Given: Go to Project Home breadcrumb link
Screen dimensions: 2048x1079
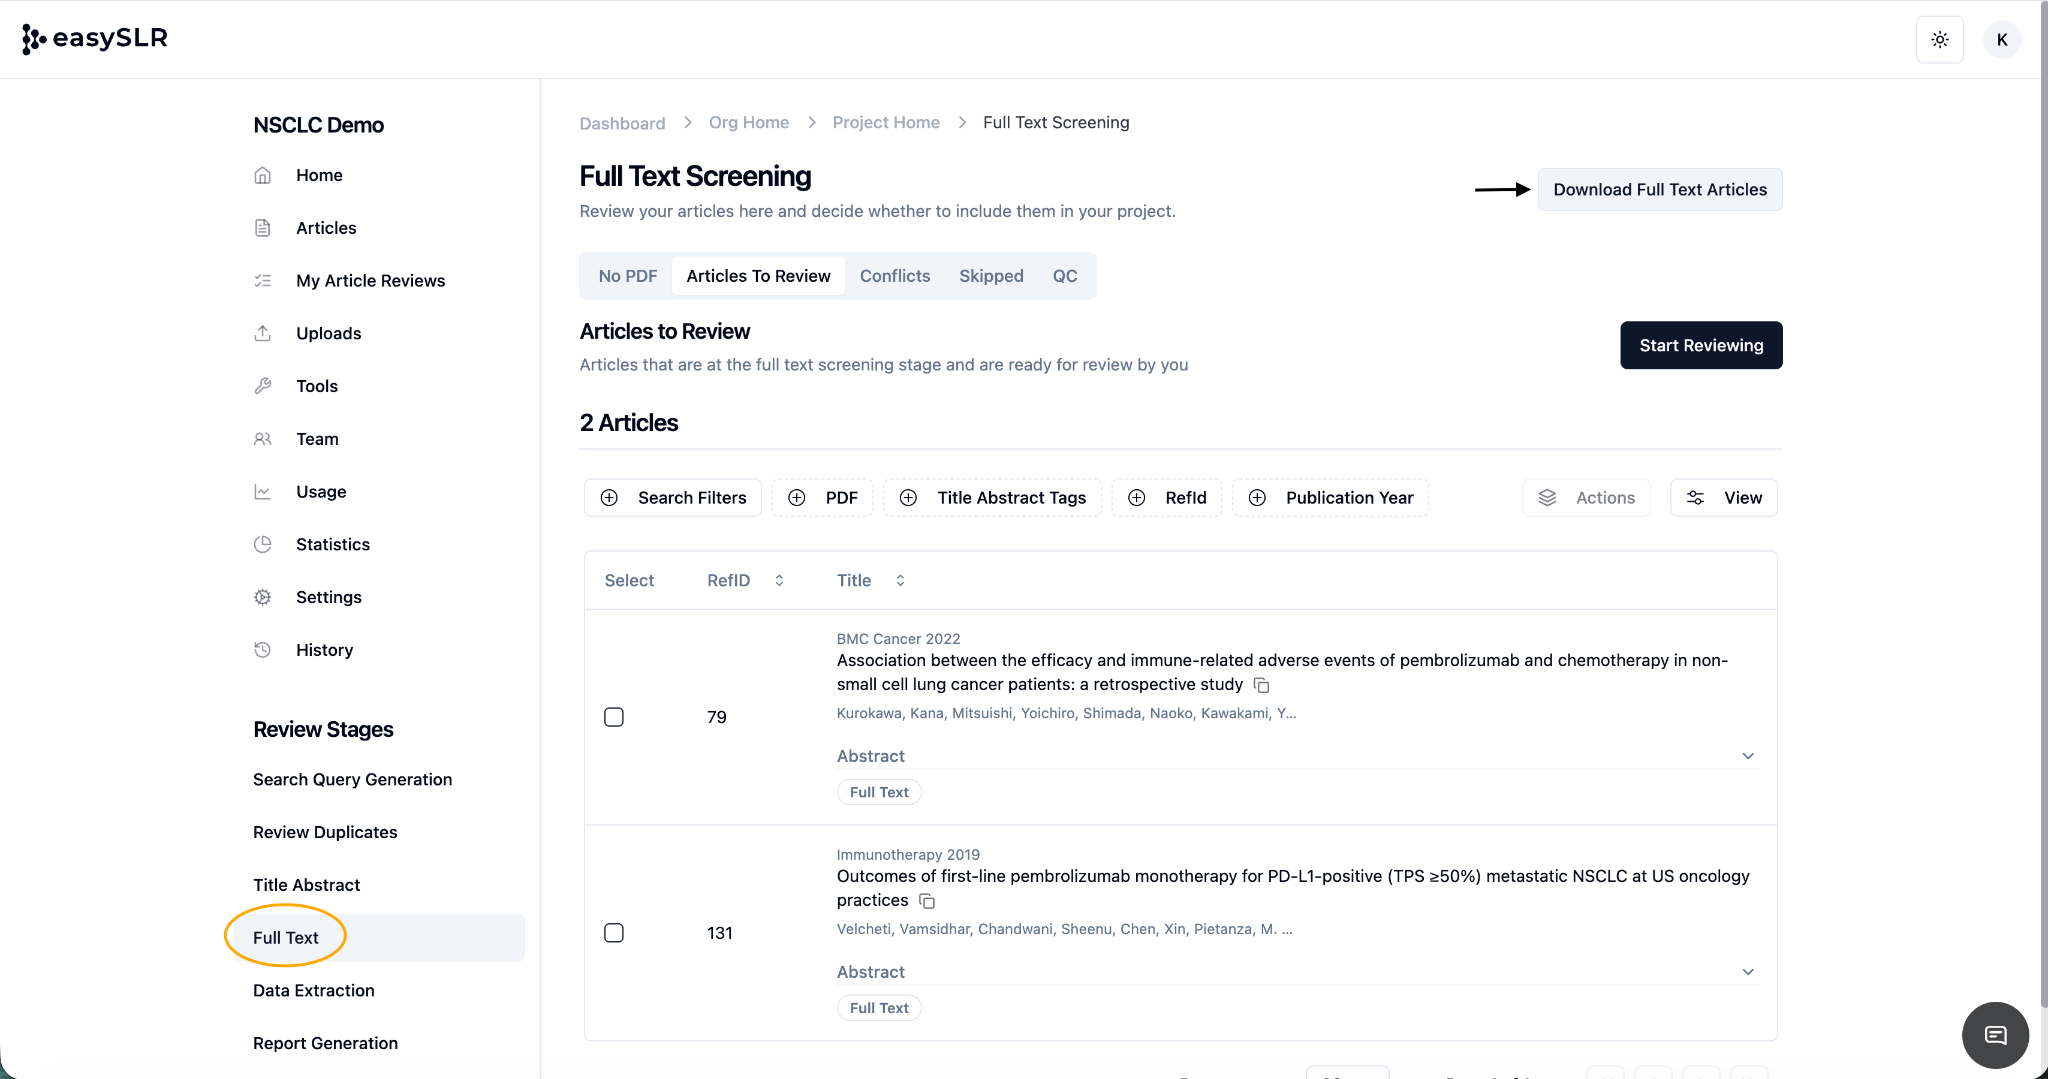Looking at the screenshot, I should coord(885,122).
